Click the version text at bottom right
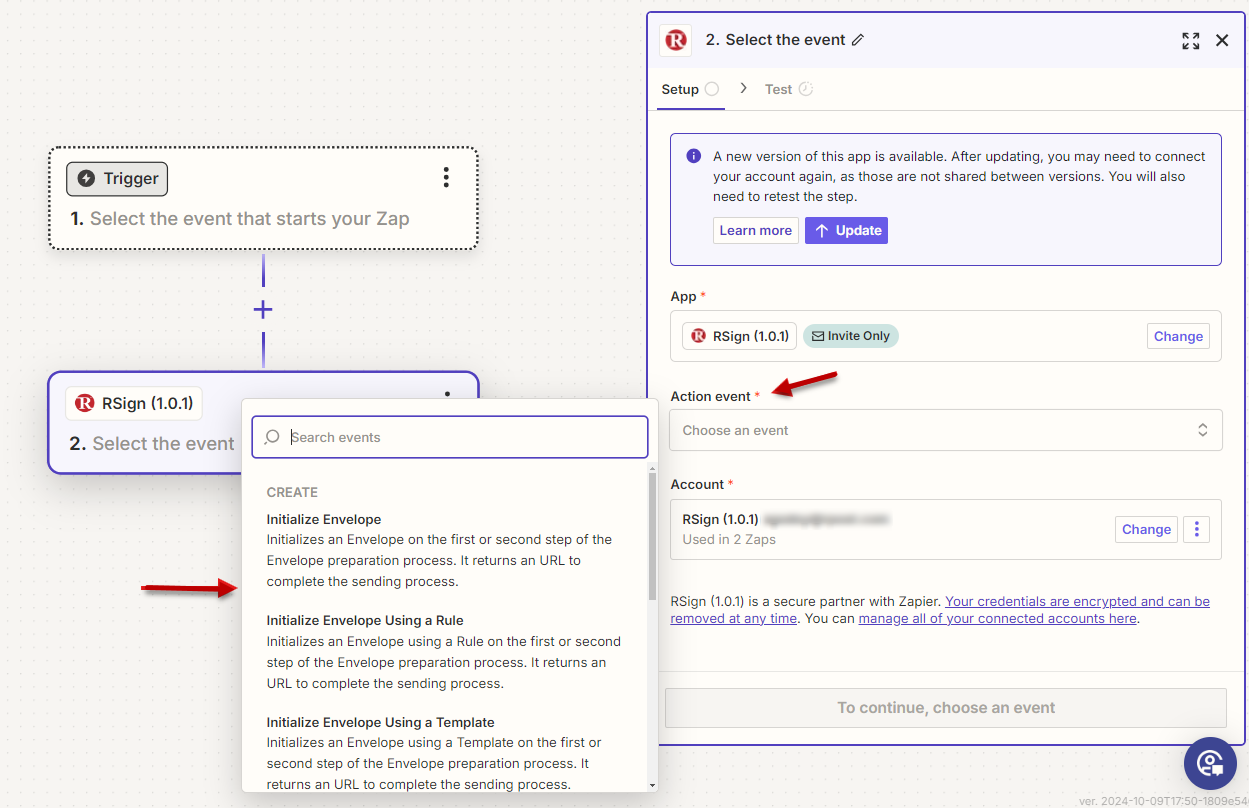The image size is (1249, 808). click(1163, 801)
